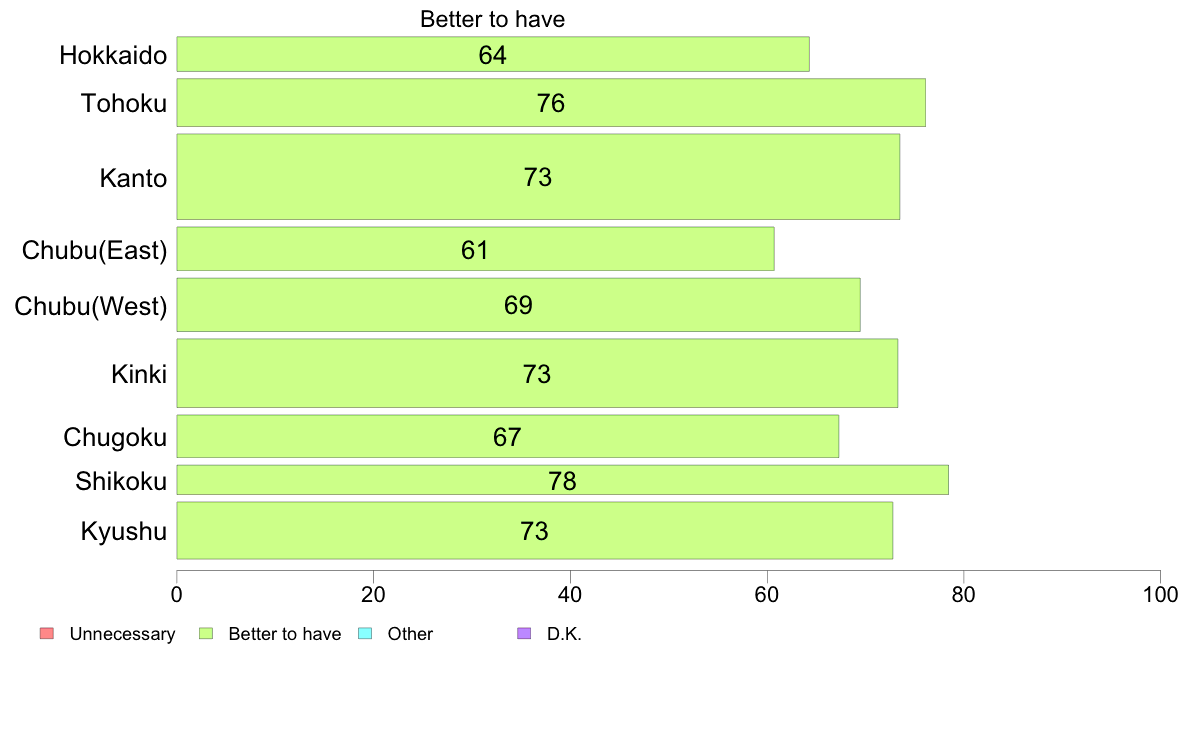Click the Kyushu bar labeled 73
The image size is (1188, 736).
point(535,530)
